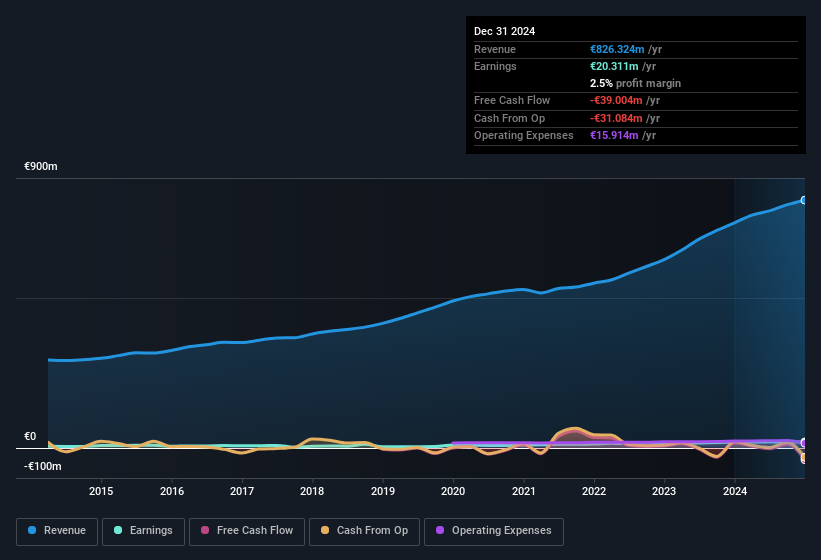Toggle the Revenue legend button

(57, 531)
